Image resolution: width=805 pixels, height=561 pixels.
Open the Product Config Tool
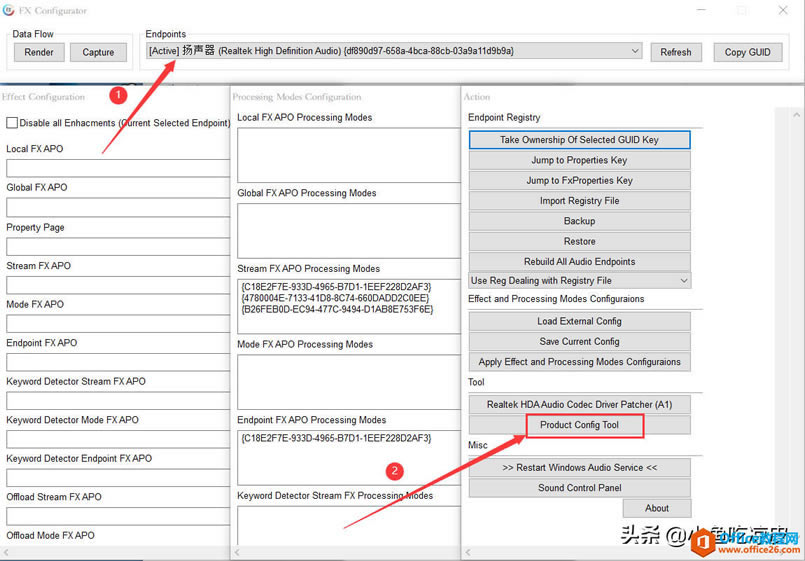(x=579, y=425)
